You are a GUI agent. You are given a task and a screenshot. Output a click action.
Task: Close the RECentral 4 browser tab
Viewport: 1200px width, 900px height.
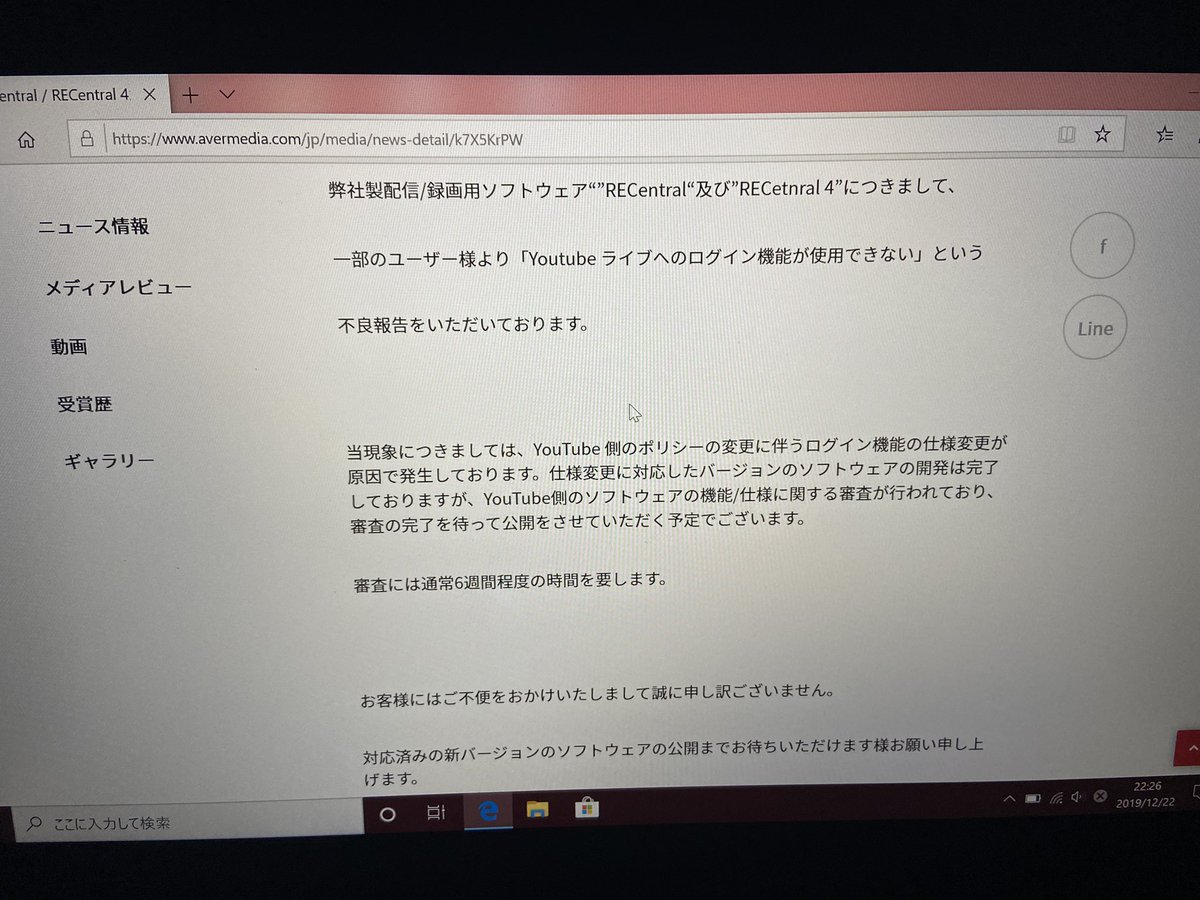[149, 95]
